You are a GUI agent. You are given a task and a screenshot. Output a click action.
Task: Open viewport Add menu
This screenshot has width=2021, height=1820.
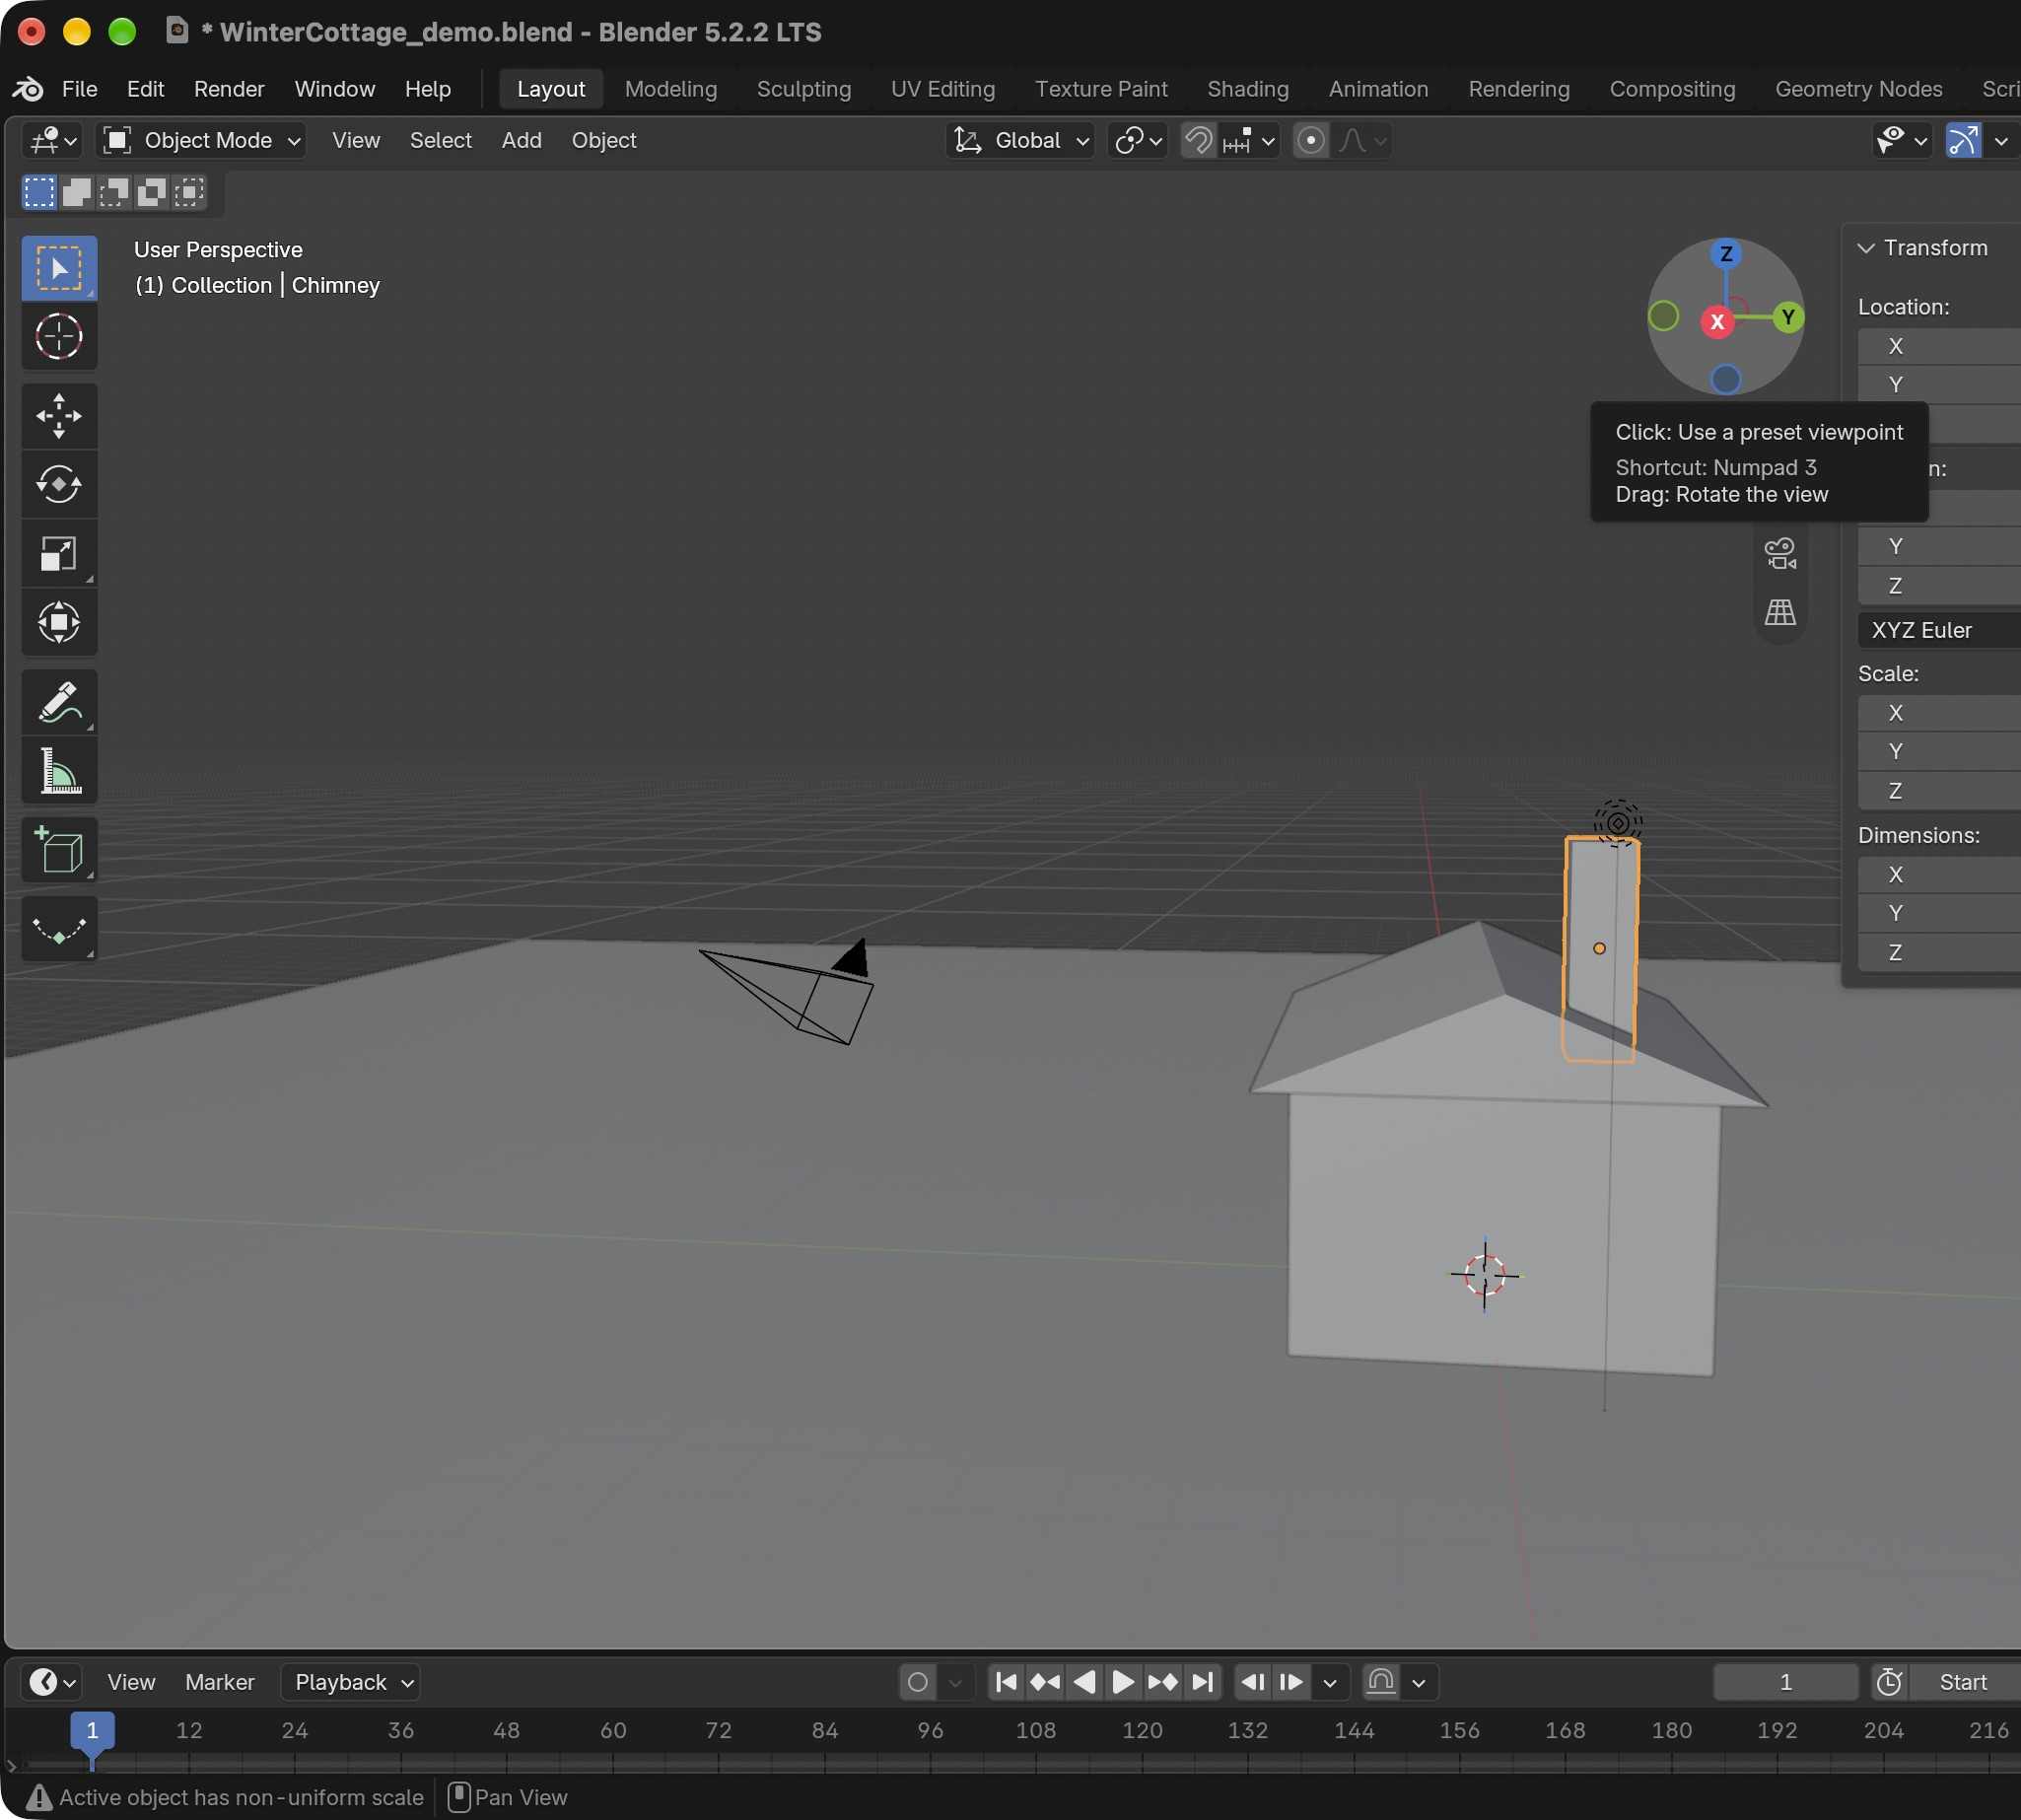(x=522, y=140)
